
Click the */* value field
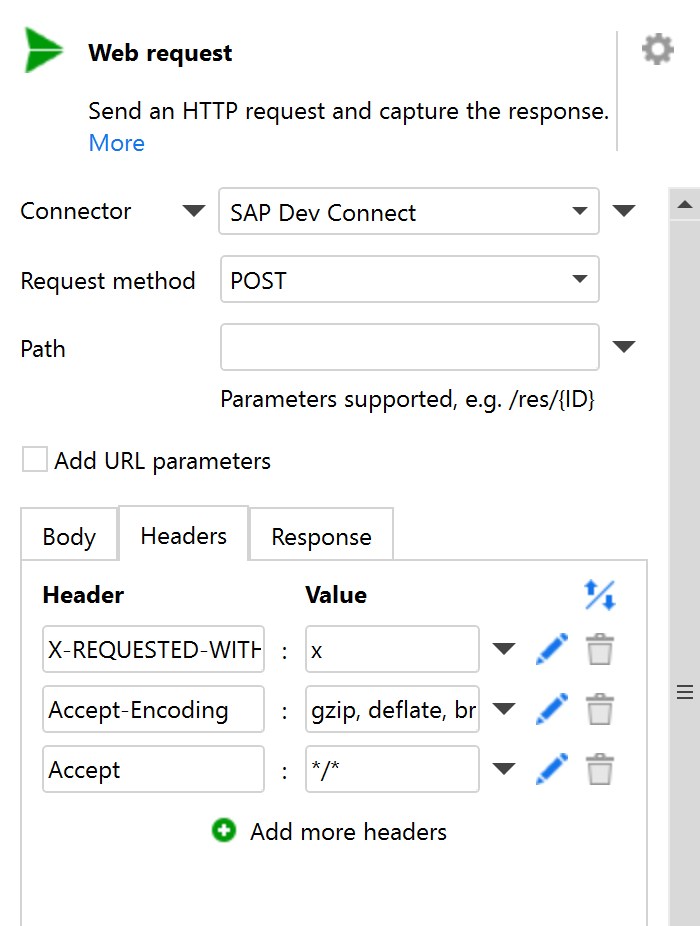pos(392,769)
